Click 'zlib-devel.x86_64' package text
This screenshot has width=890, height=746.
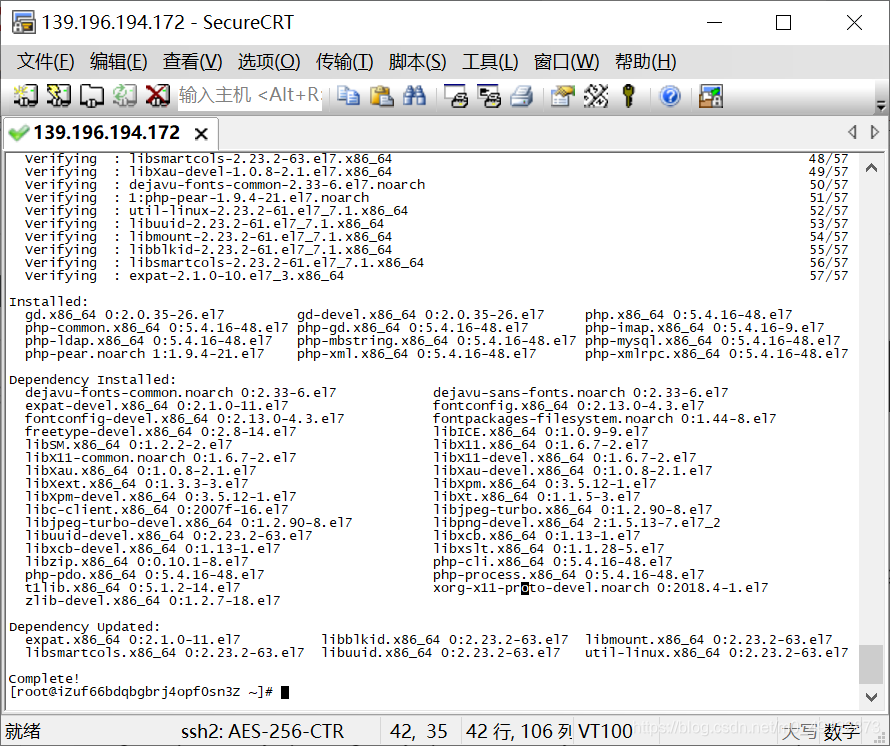93,601
